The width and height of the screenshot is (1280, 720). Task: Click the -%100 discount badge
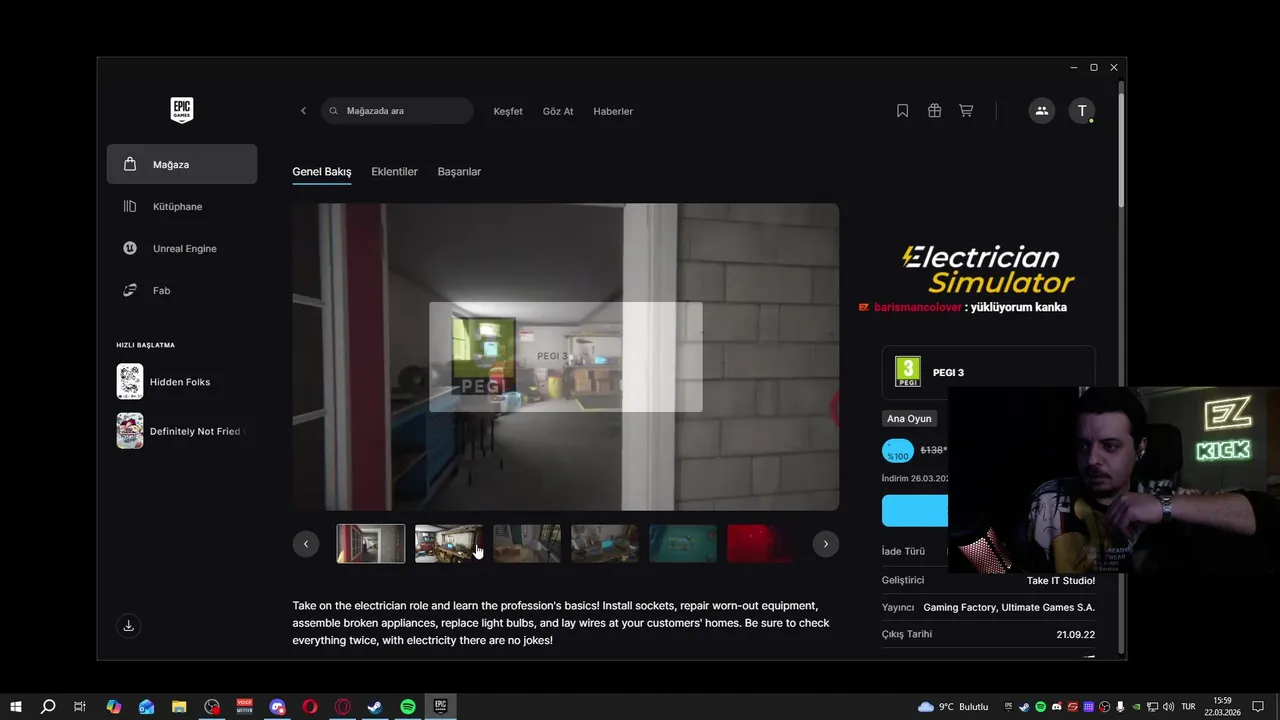tap(898, 451)
